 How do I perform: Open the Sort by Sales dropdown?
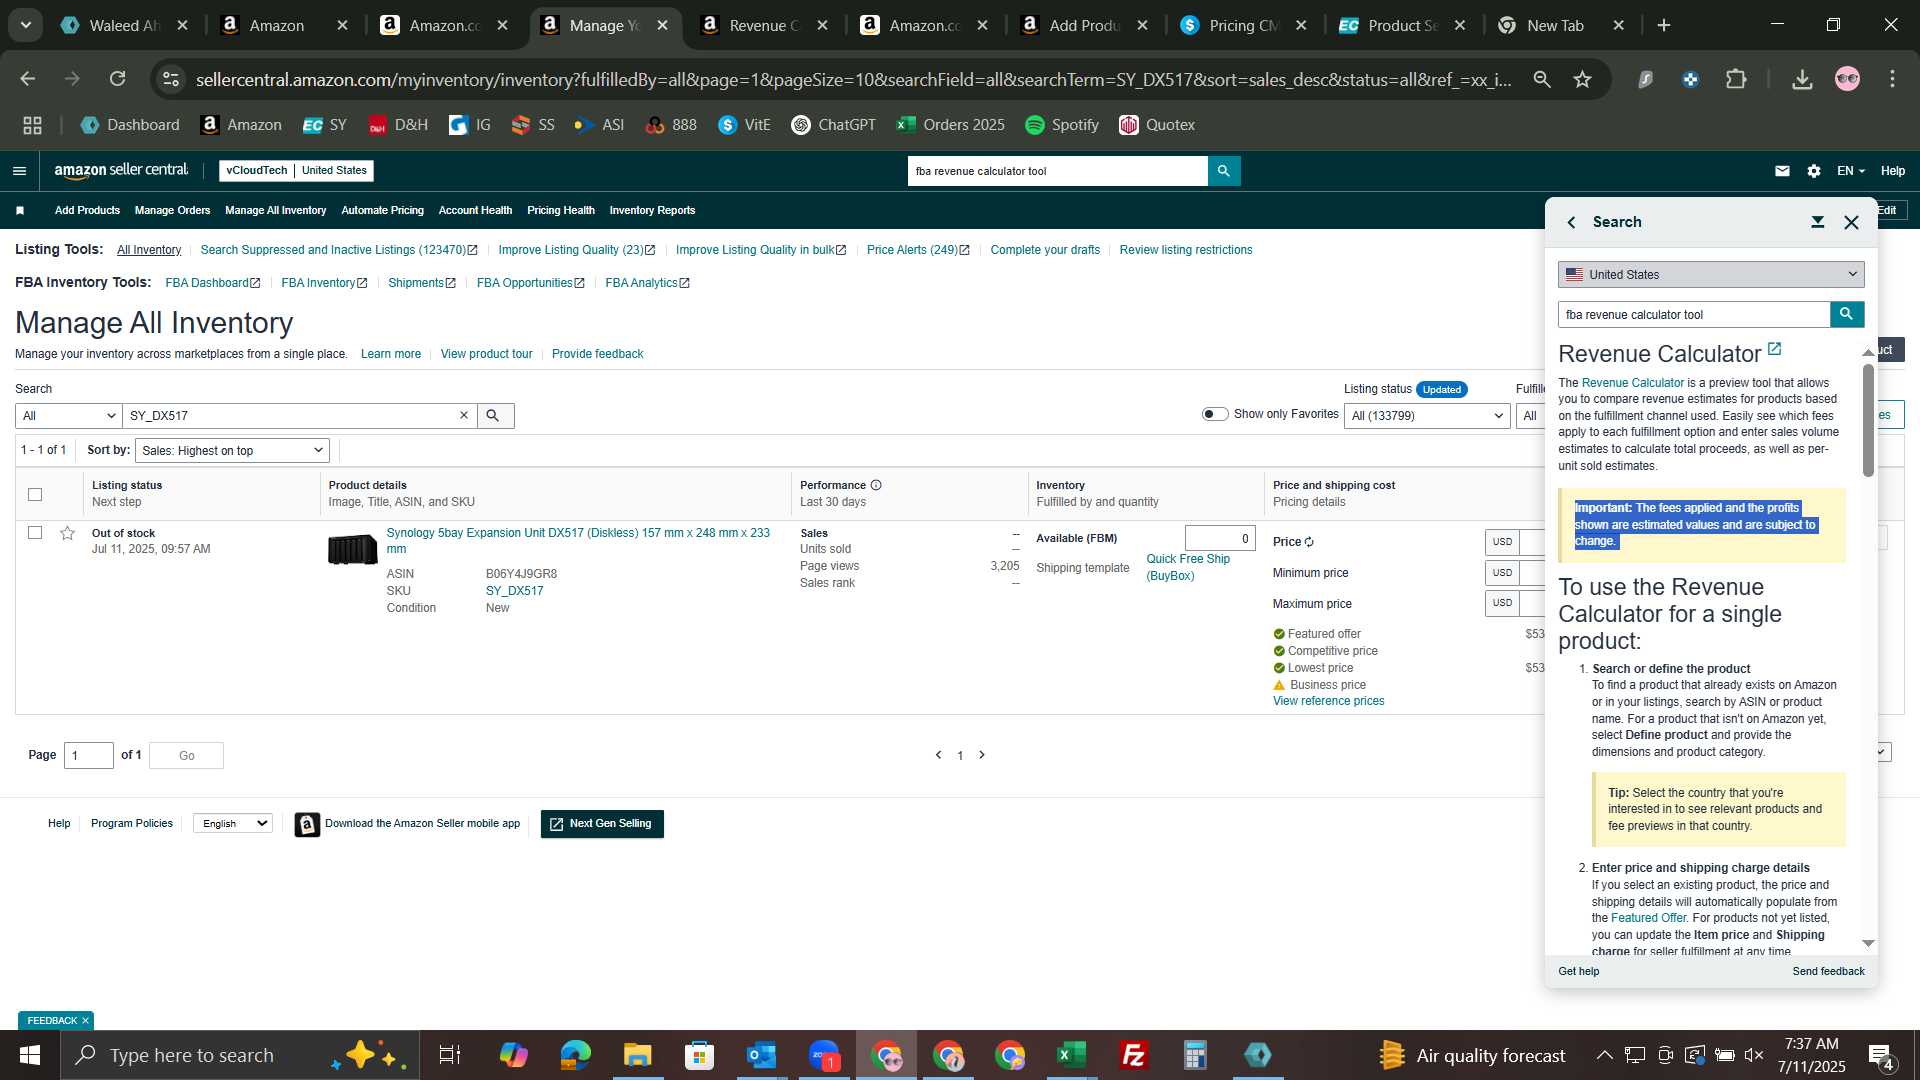tap(232, 451)
